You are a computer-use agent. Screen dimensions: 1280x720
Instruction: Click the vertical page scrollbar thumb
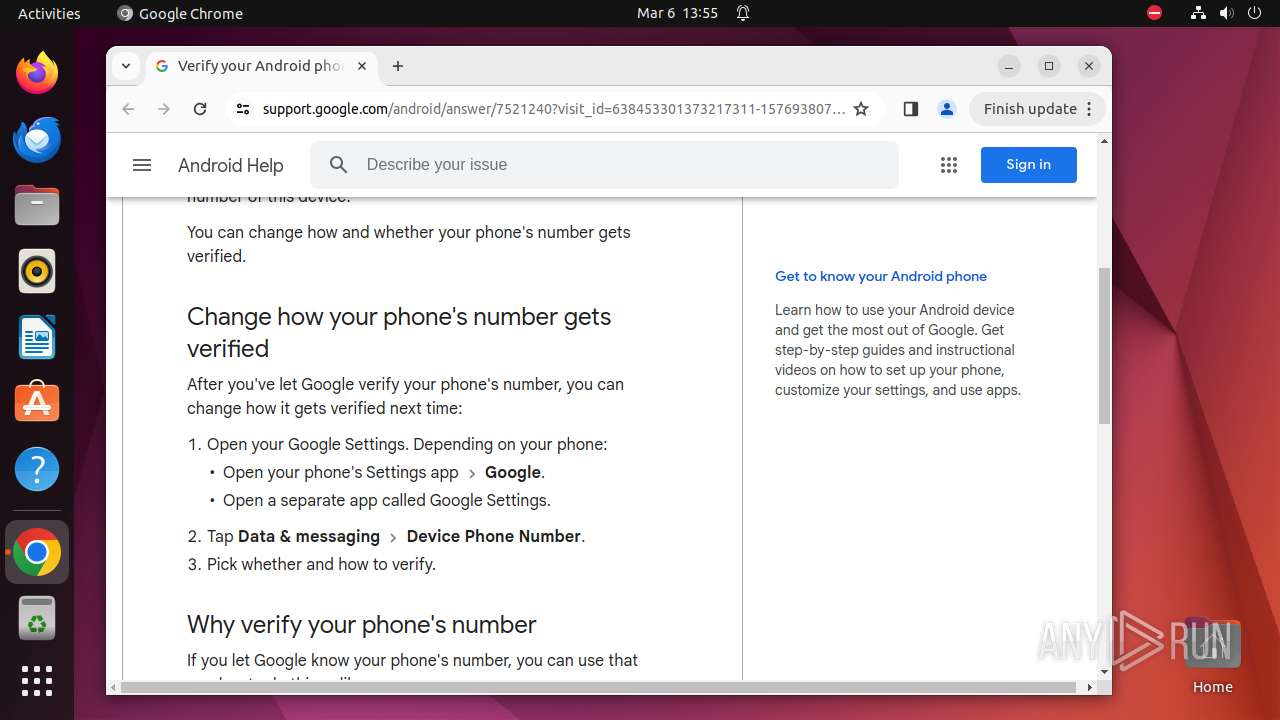(1104, 345)
